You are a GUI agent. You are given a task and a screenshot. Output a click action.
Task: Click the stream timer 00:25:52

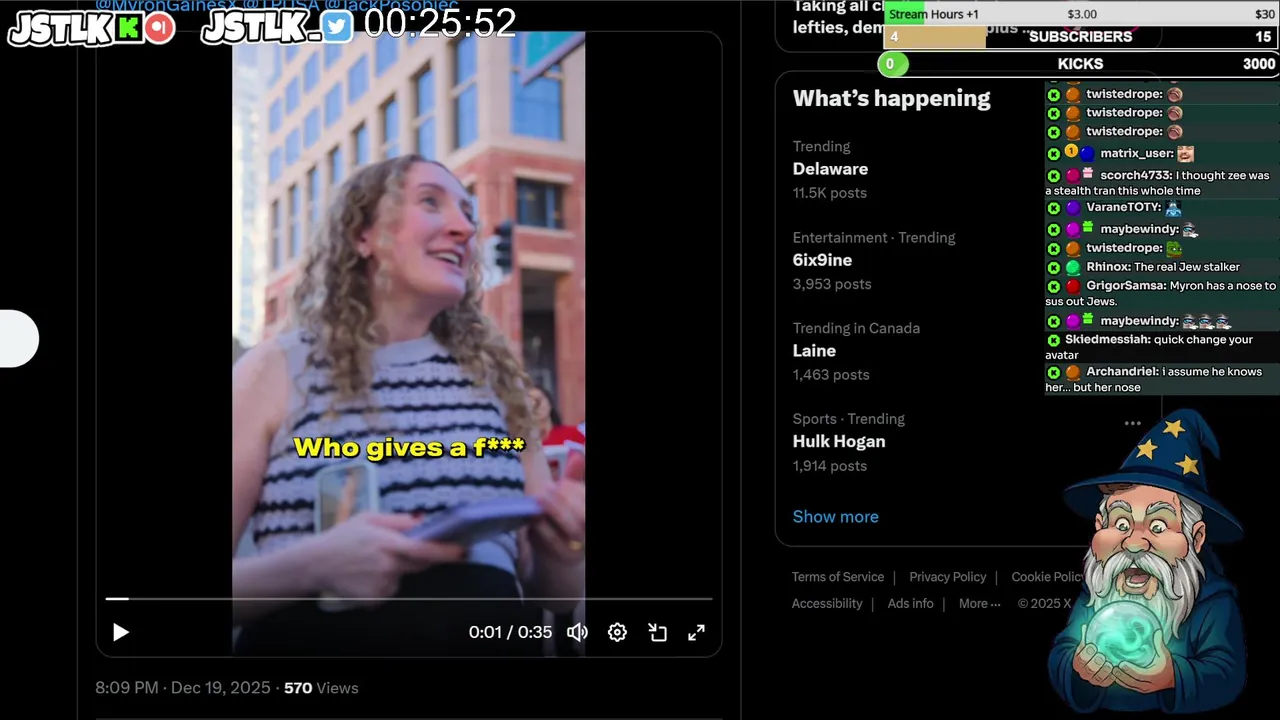[x=440, y=23]
